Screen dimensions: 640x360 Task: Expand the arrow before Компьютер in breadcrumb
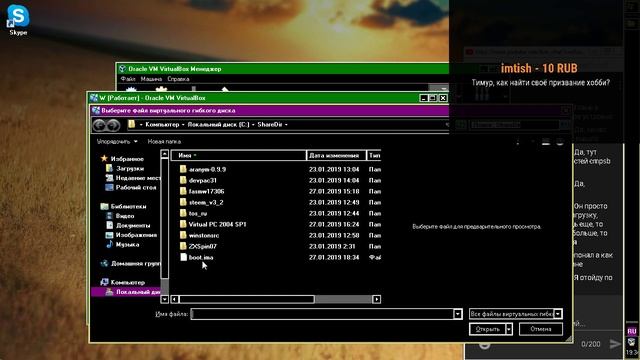point(141,124)
